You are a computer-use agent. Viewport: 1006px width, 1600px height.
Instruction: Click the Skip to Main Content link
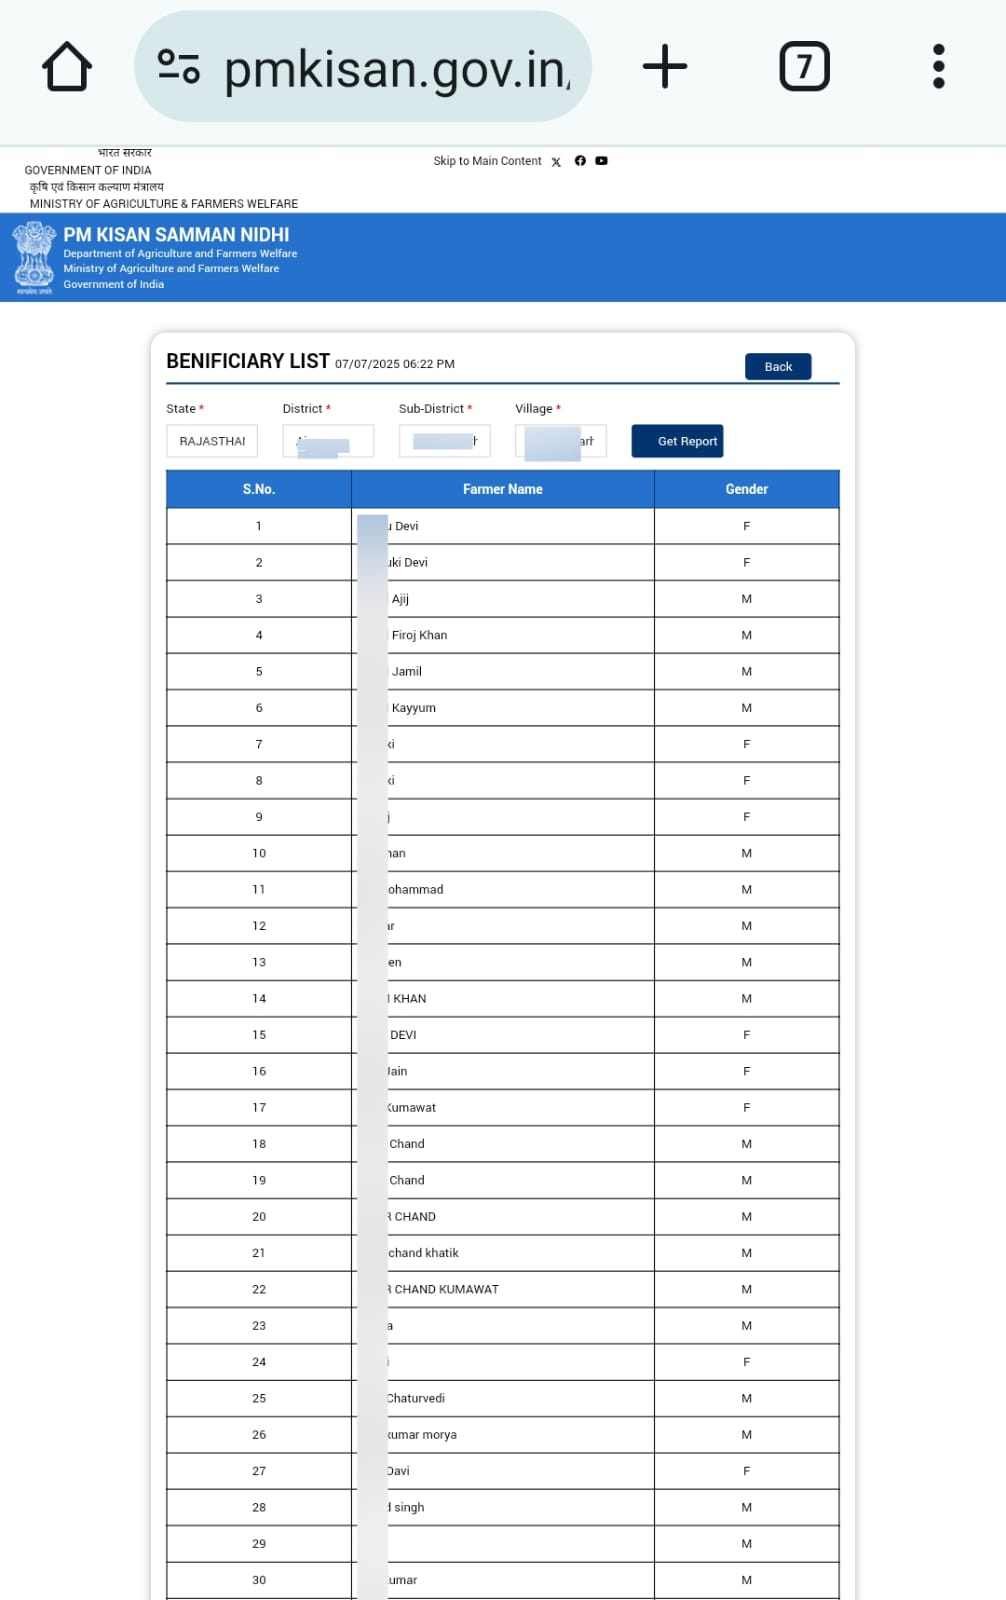tap(488, 160)
